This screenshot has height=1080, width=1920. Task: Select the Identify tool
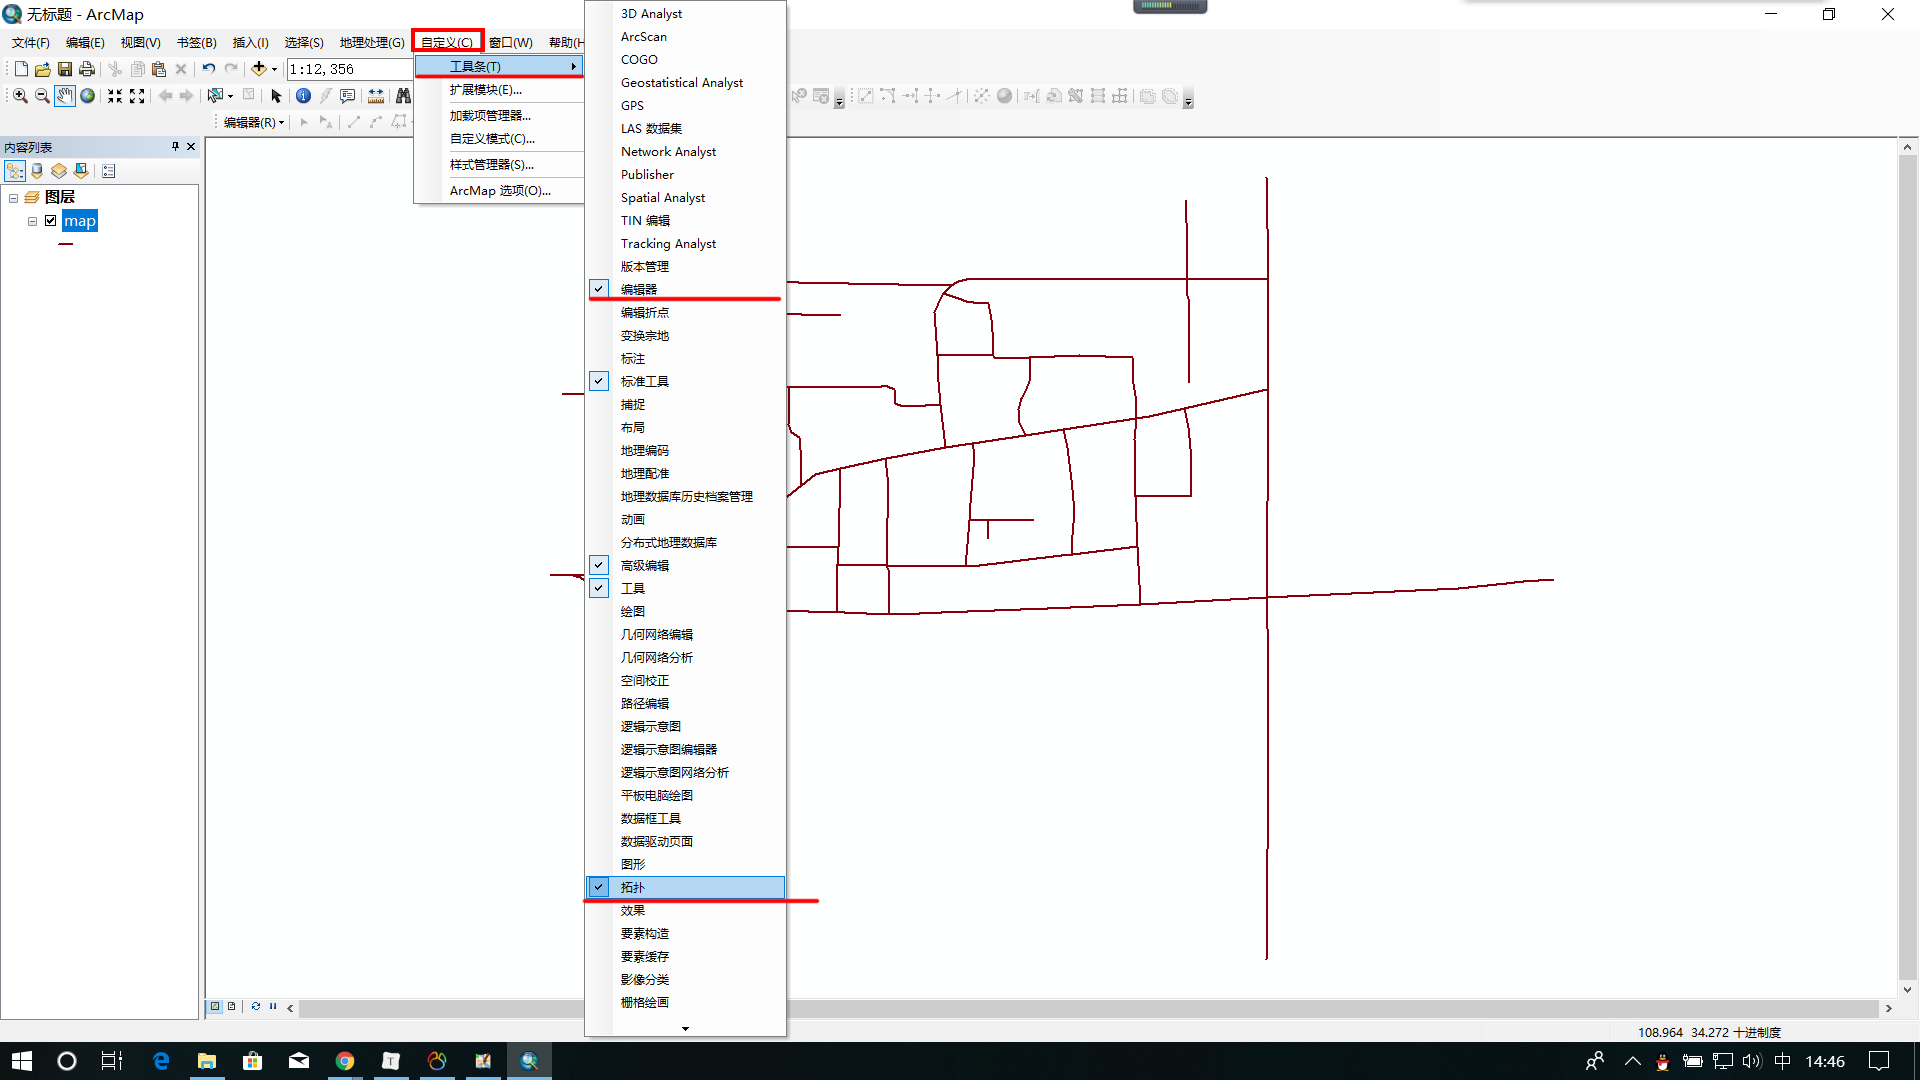tap(303, 96)
